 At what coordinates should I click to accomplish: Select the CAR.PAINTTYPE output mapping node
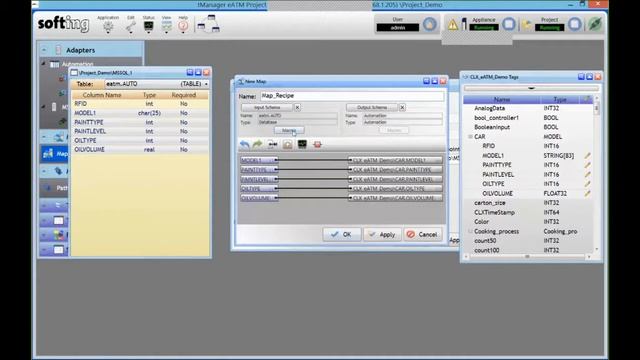point(395,169)
